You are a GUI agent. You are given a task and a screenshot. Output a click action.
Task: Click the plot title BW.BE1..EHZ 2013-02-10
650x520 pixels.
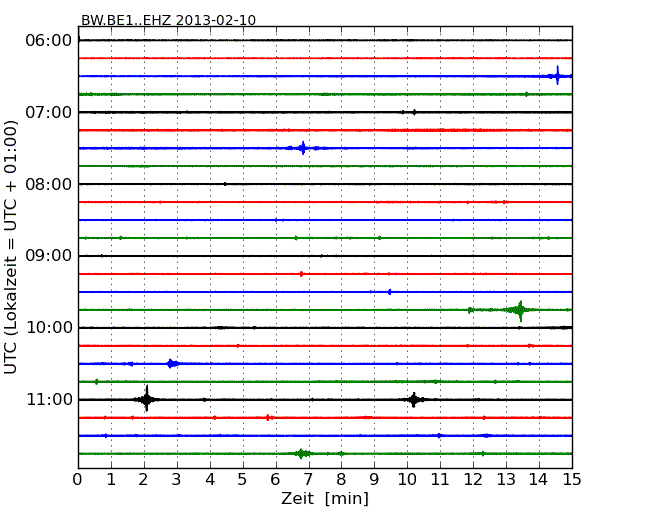point(168,20)
